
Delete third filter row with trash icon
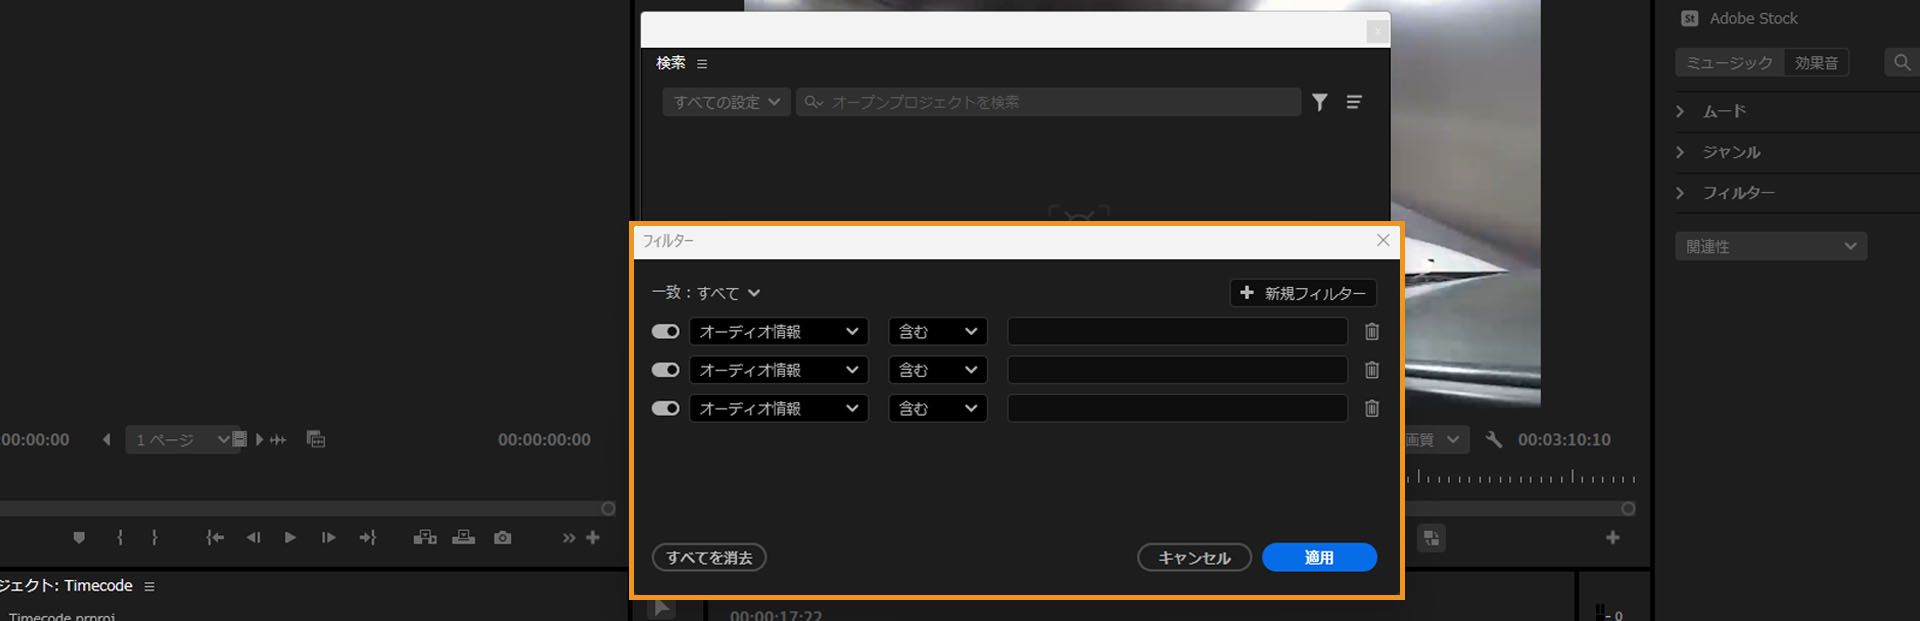coord(1372,409)
